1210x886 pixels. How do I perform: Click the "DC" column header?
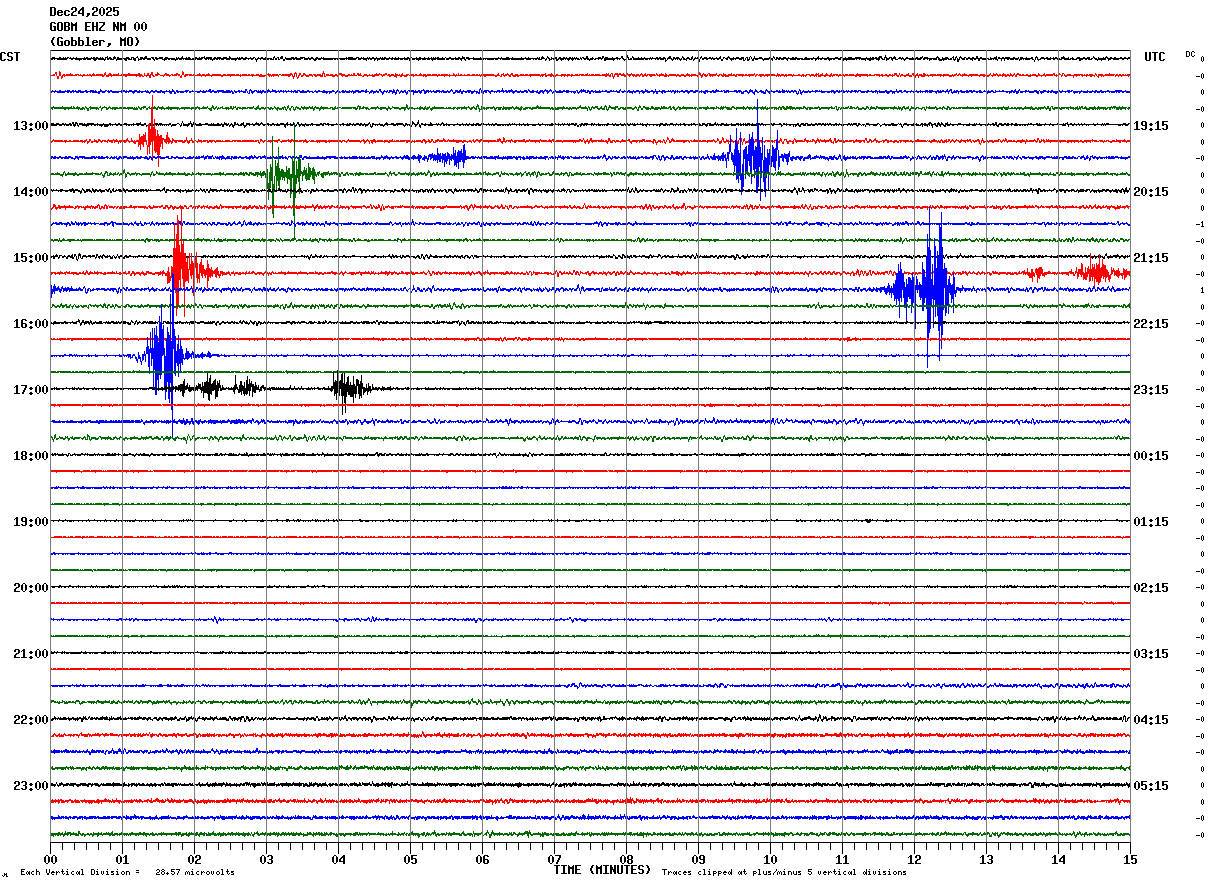(x=1190, y=54)
